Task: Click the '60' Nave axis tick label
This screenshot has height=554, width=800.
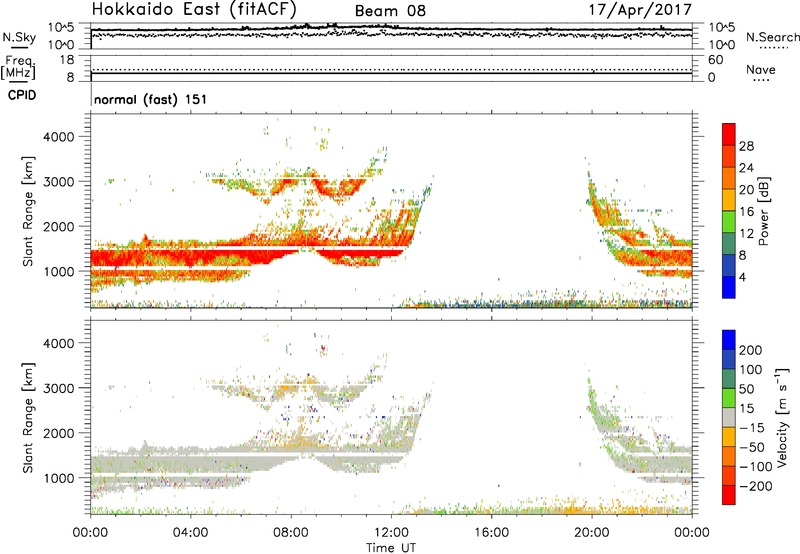Action: (715, 60)
